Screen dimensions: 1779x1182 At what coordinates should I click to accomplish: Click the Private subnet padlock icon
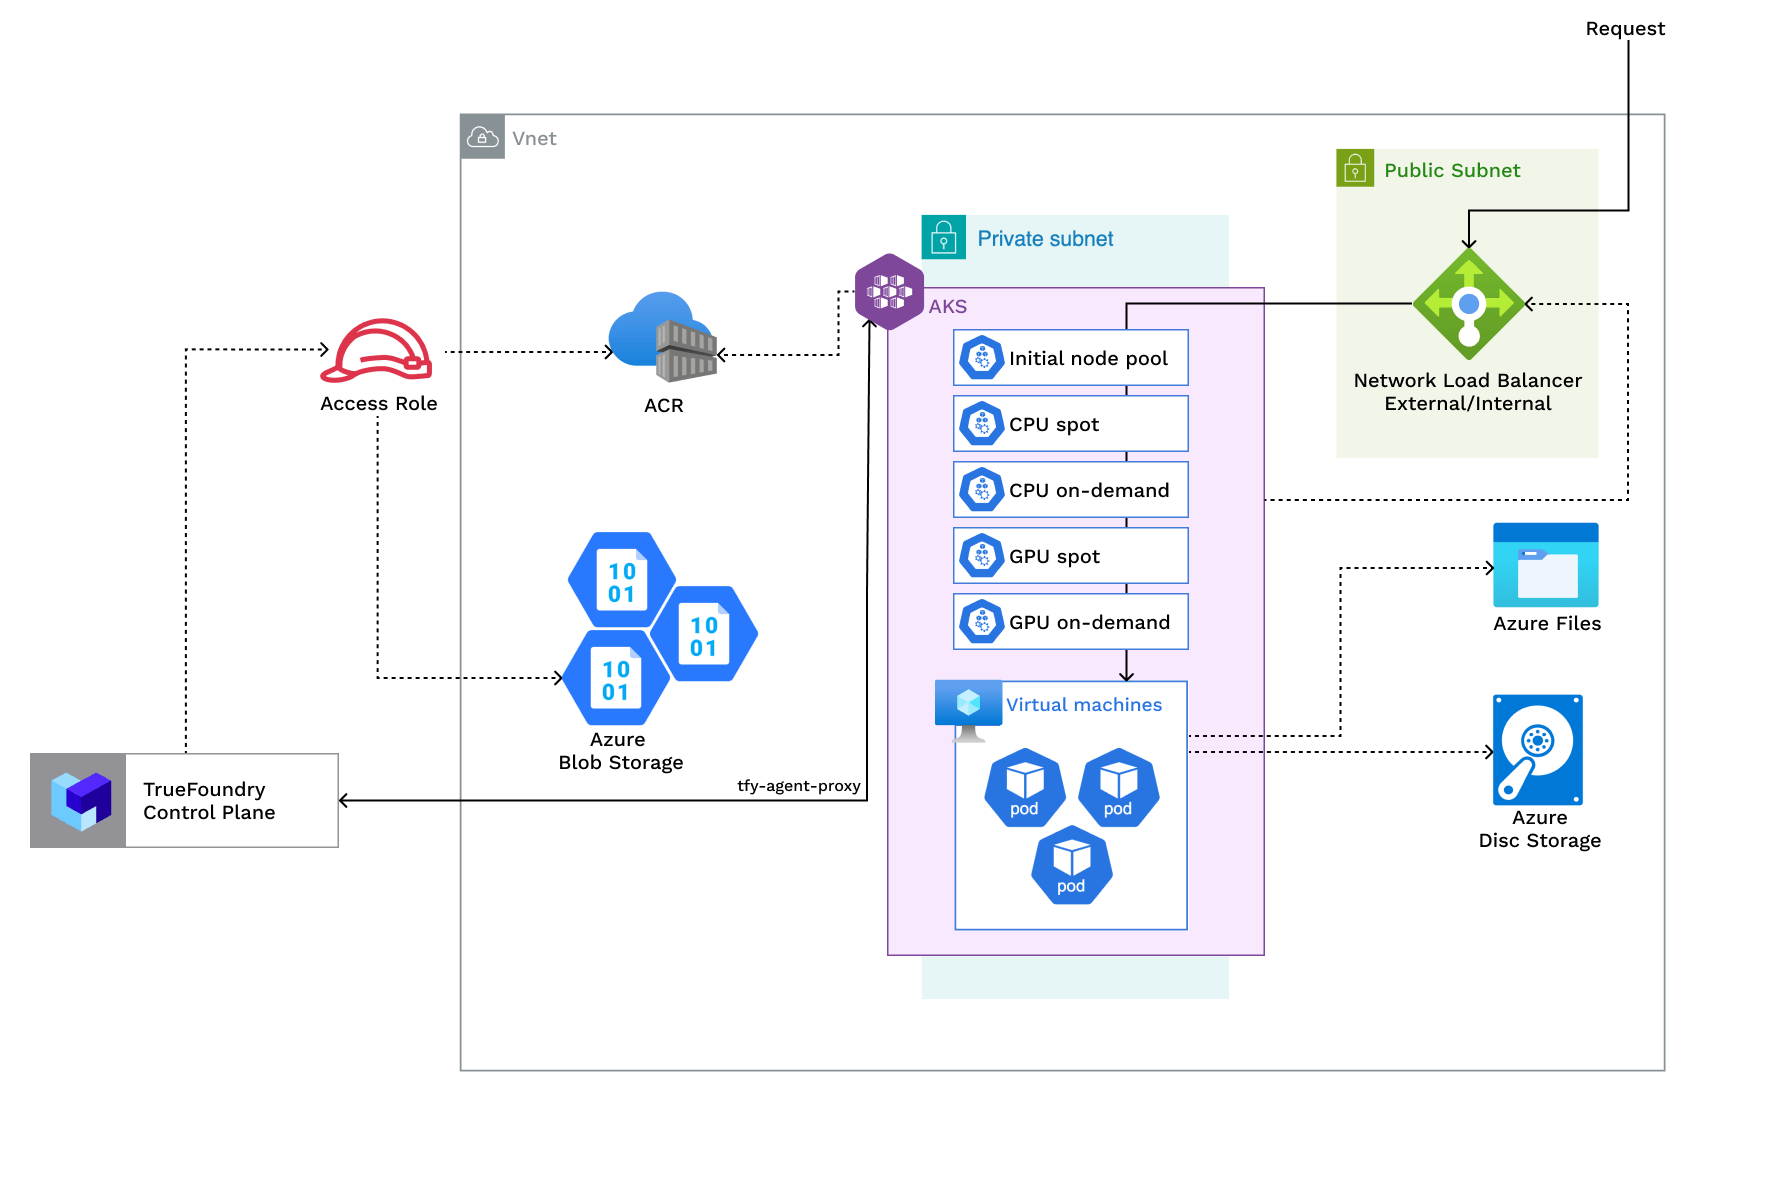[x=943, y=237]
